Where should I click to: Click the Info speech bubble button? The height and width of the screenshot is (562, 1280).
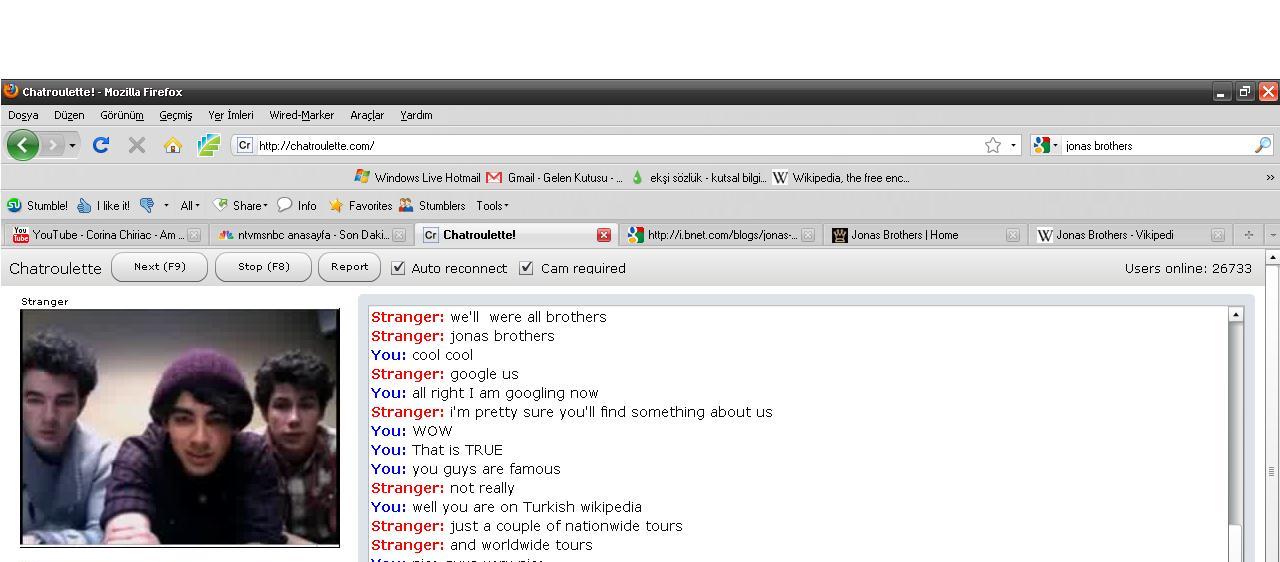click(x=297, y=205)
